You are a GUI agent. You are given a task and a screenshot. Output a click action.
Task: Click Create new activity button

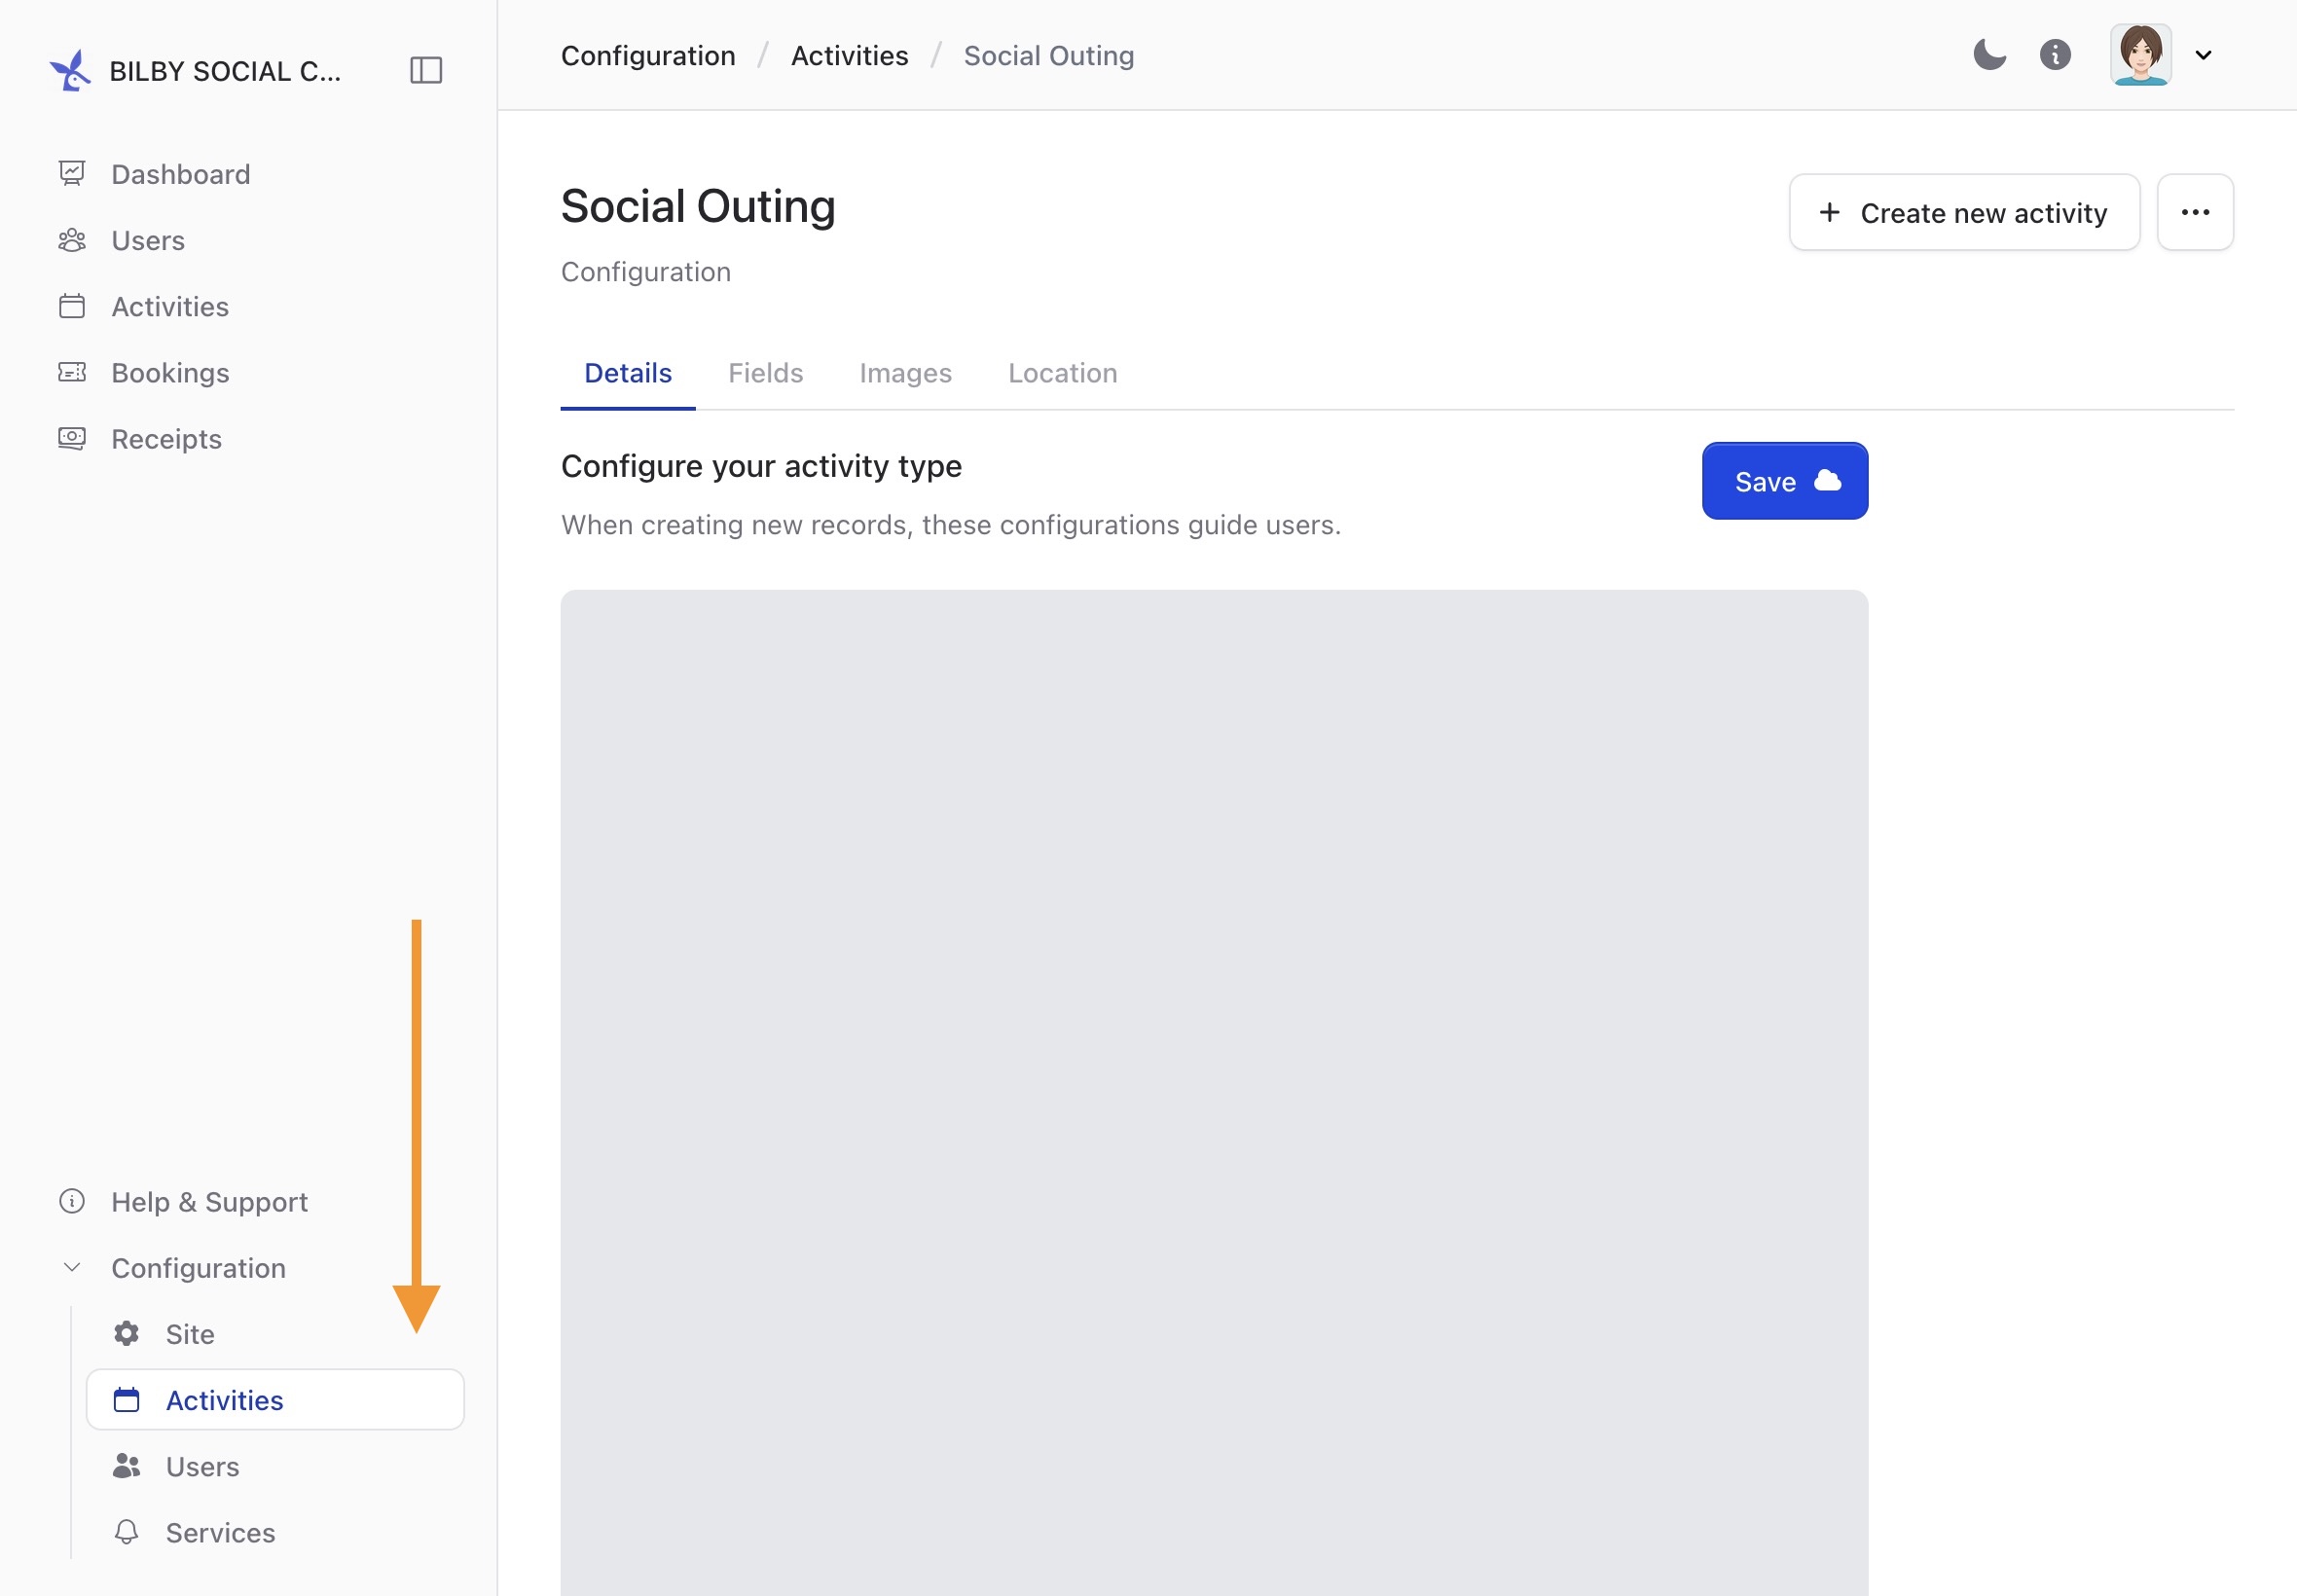pos(1964,212)
